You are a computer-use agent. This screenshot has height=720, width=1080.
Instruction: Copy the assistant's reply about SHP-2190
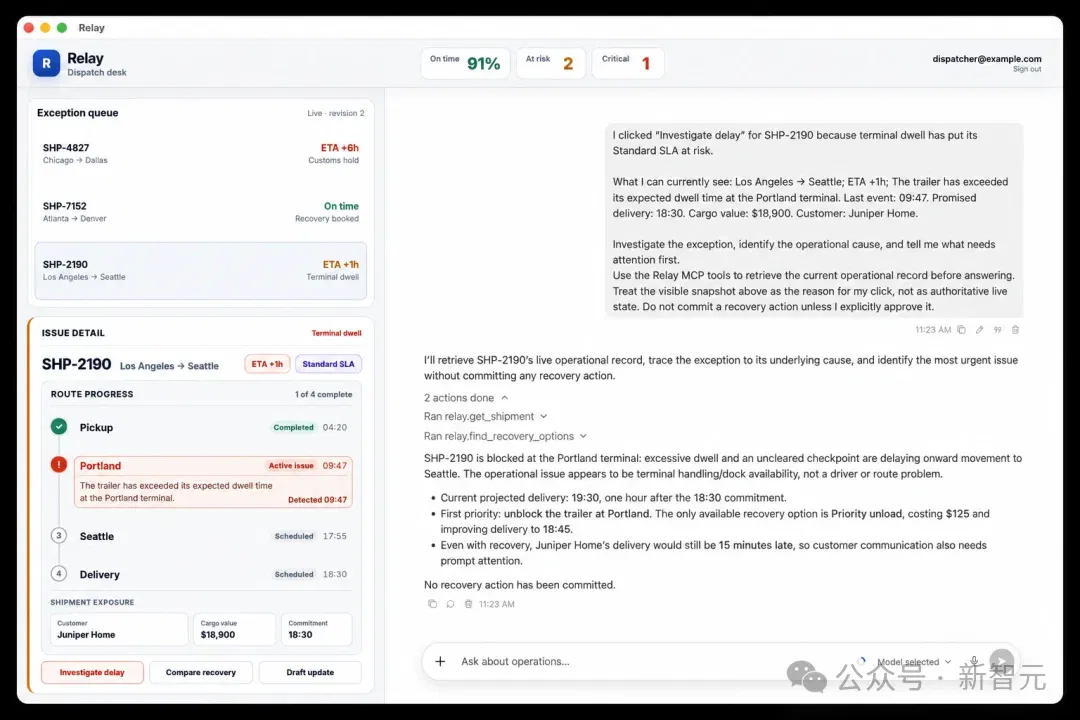pos(433,604)
